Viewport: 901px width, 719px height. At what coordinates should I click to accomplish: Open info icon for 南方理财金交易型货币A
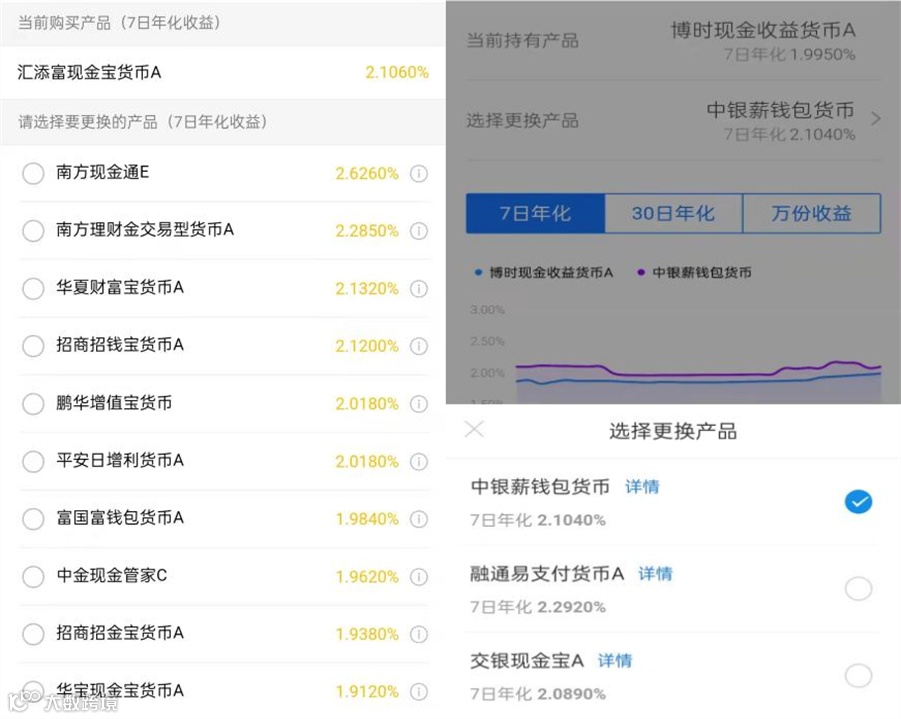[419, 231]
